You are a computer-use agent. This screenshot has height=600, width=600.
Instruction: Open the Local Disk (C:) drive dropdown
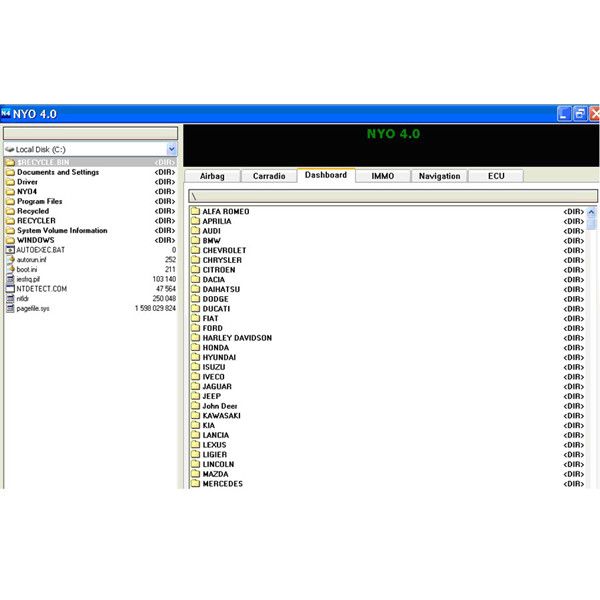[172, 149]
